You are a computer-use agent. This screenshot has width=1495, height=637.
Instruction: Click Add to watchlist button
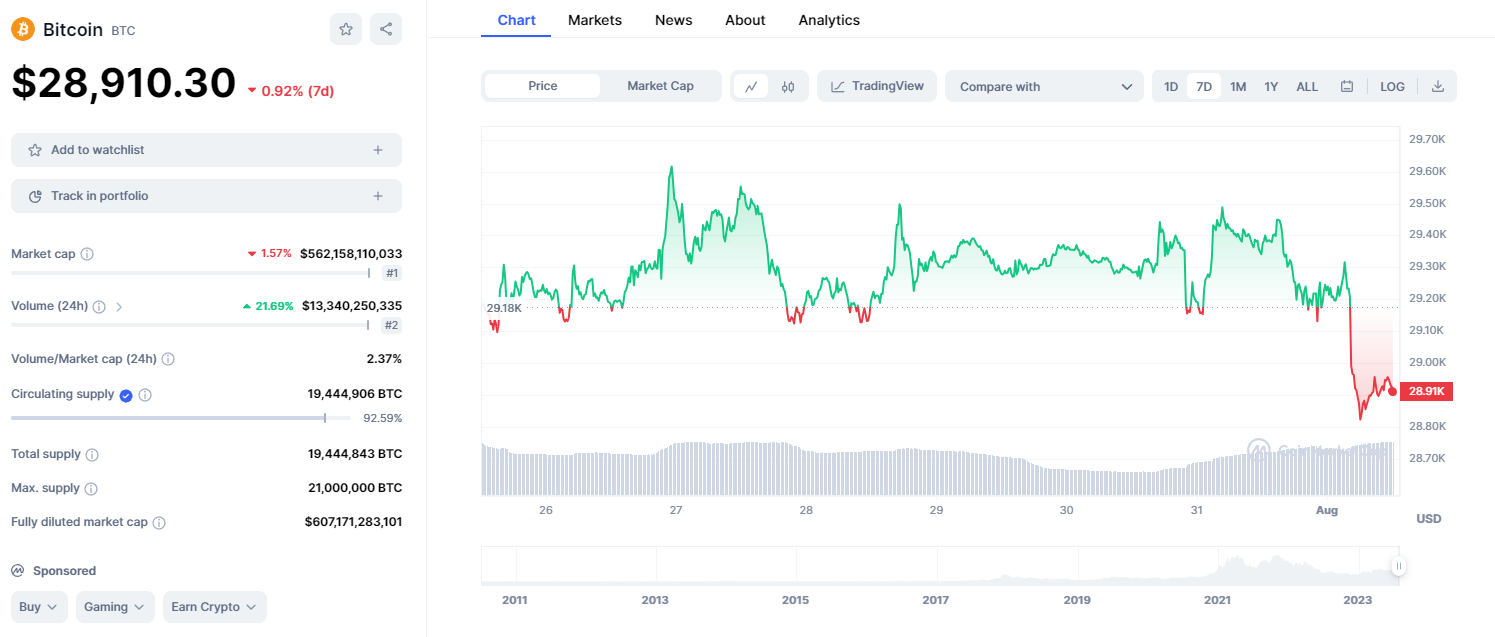(206, 150)
